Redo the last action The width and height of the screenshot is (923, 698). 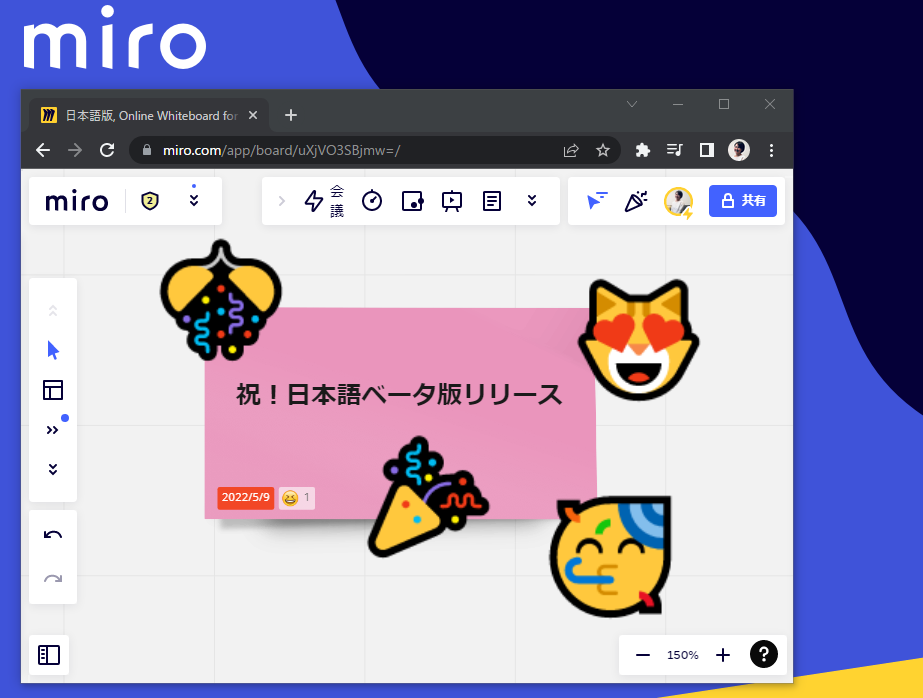53,579
